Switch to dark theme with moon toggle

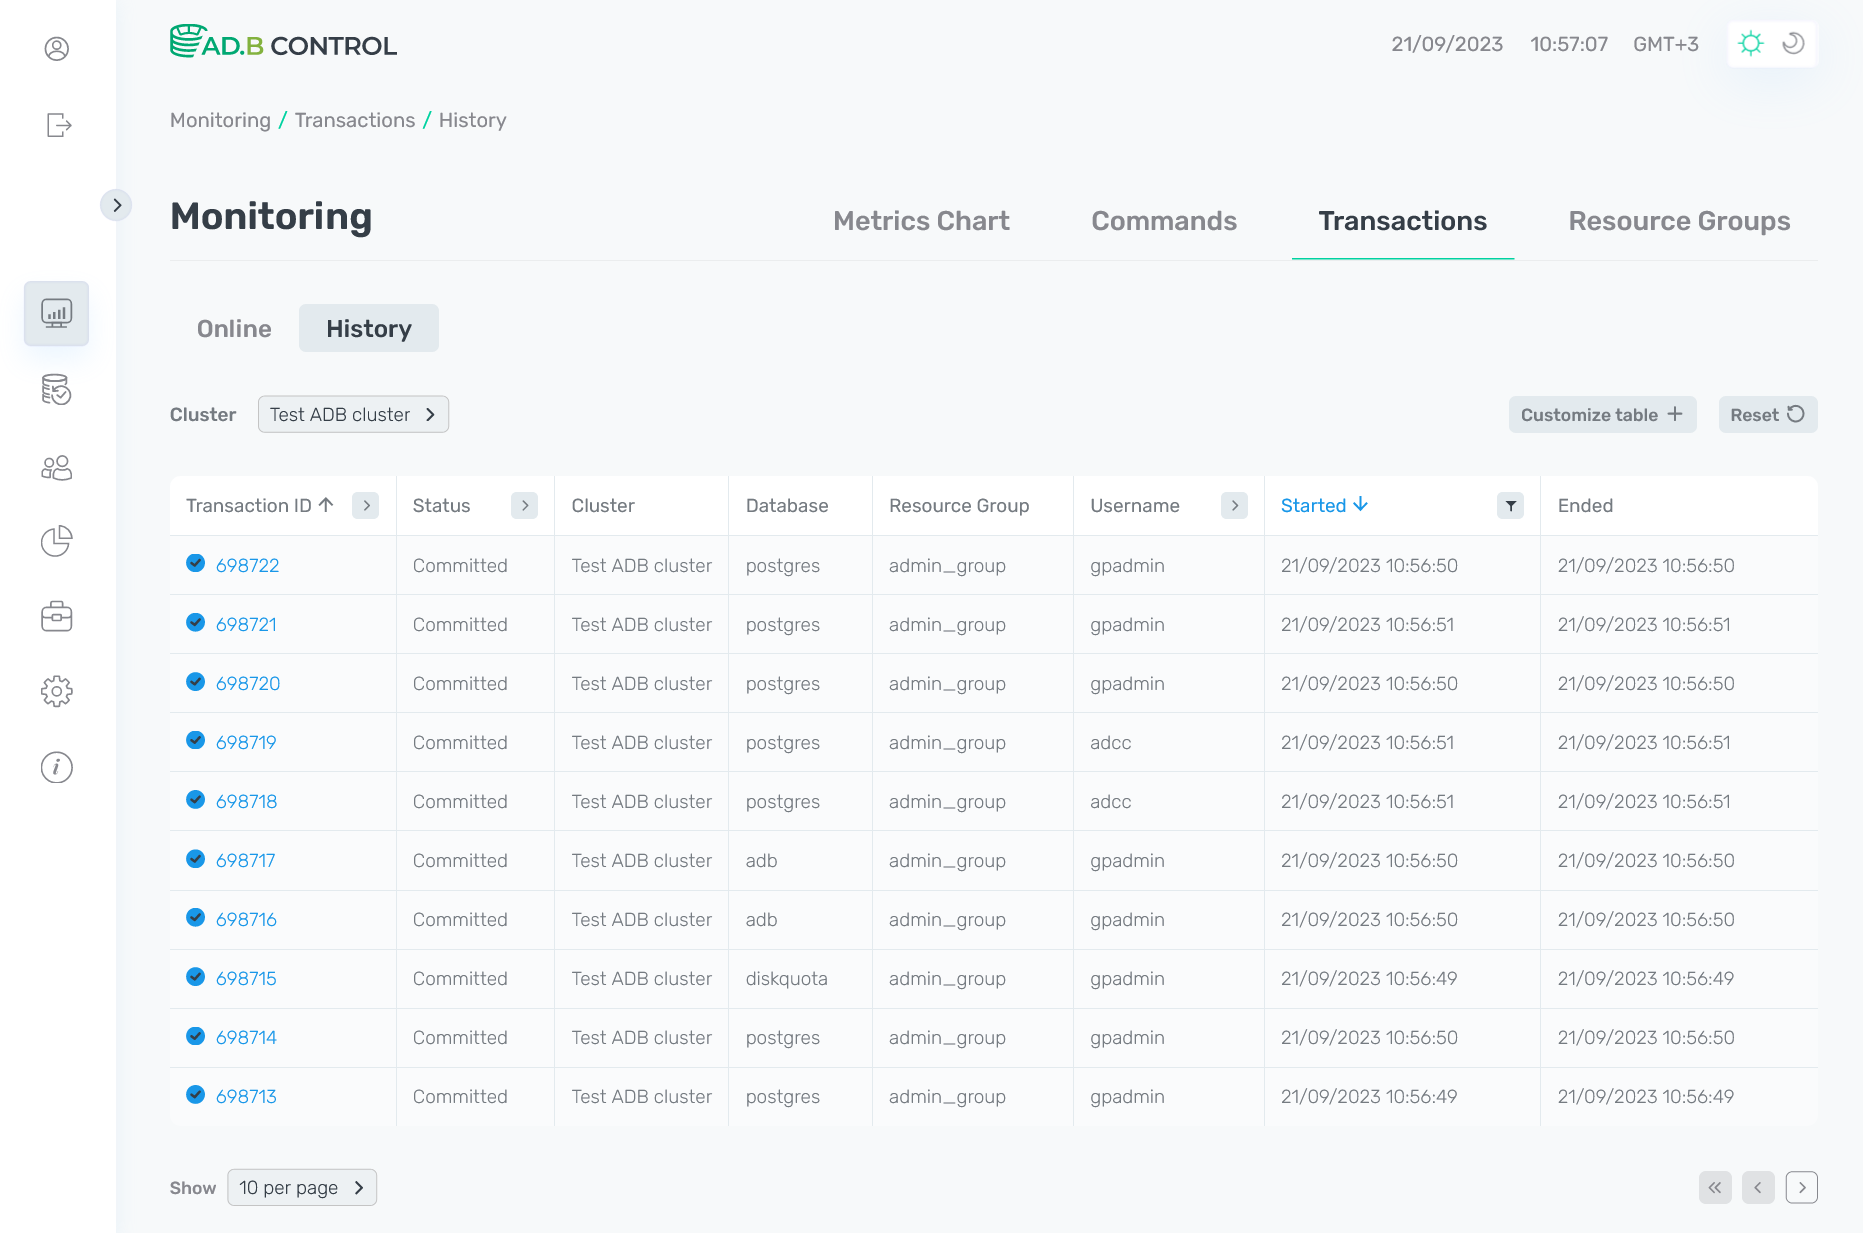[1793, 43]
